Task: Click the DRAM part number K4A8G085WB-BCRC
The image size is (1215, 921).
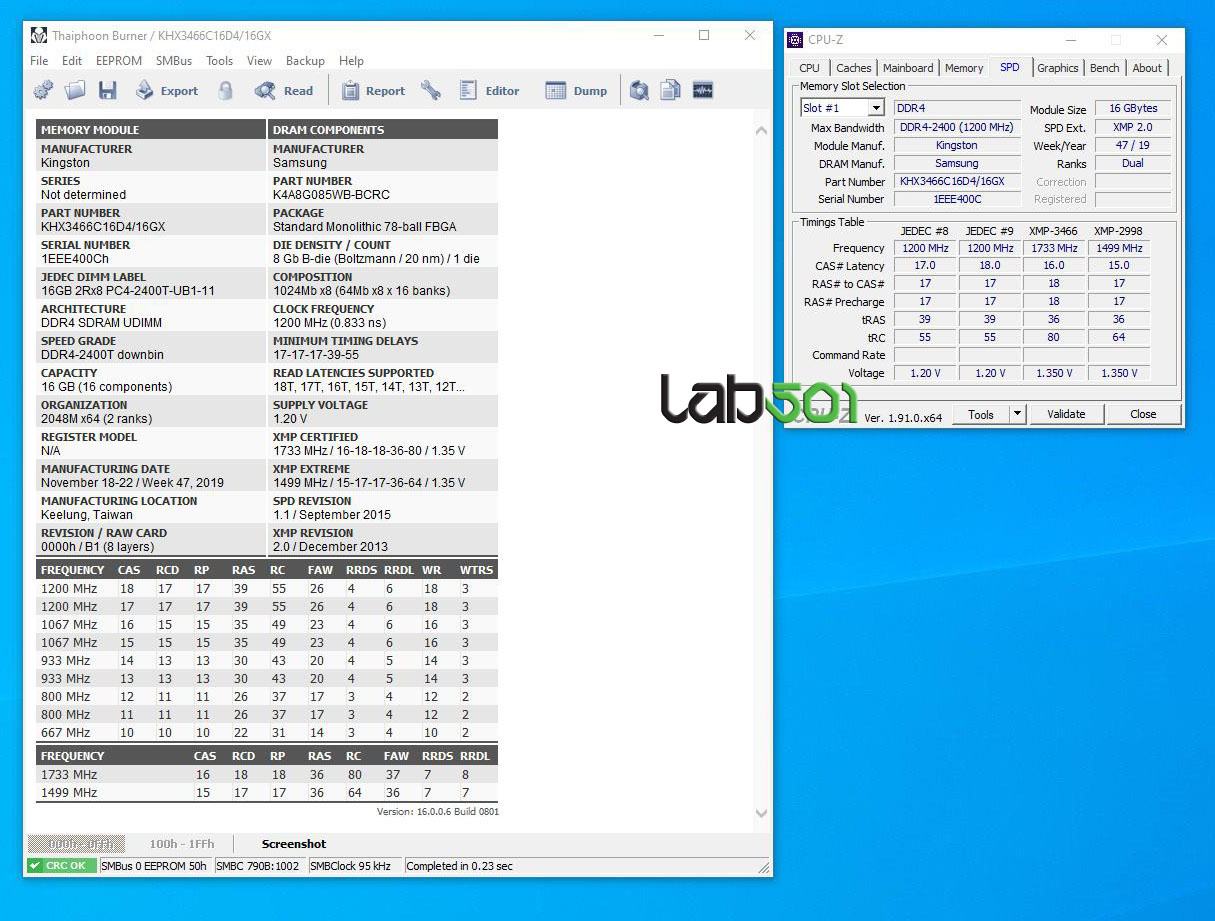Action: [331, 195]
